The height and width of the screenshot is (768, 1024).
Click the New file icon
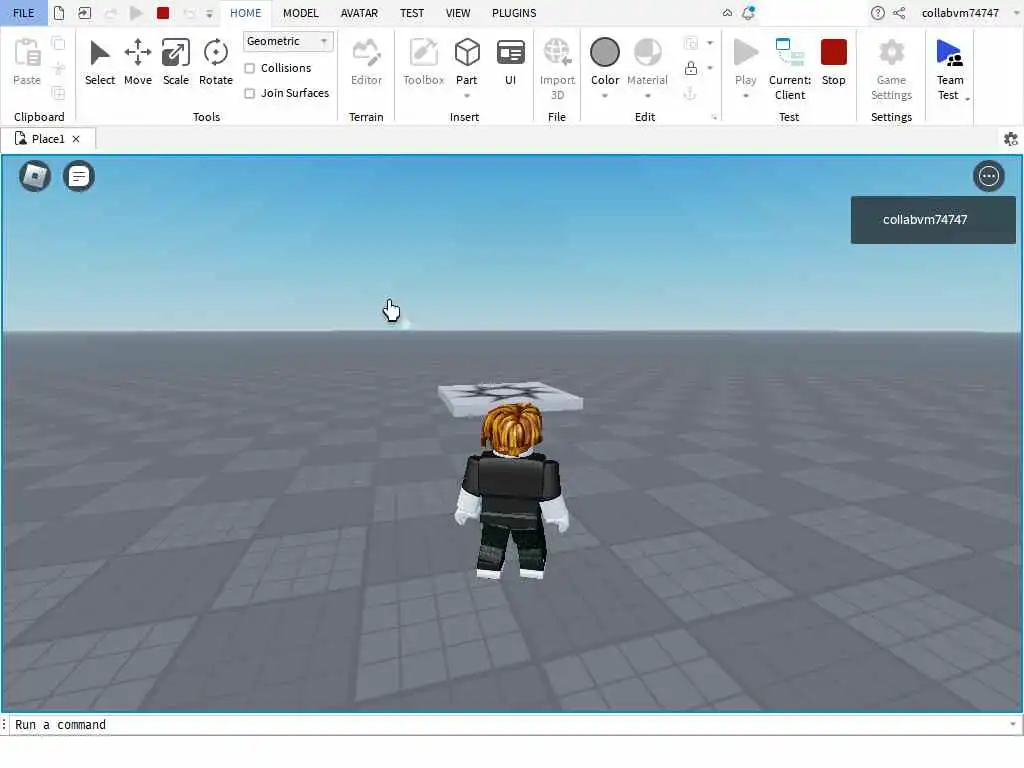pyautogui.click(x=59, y=13)
